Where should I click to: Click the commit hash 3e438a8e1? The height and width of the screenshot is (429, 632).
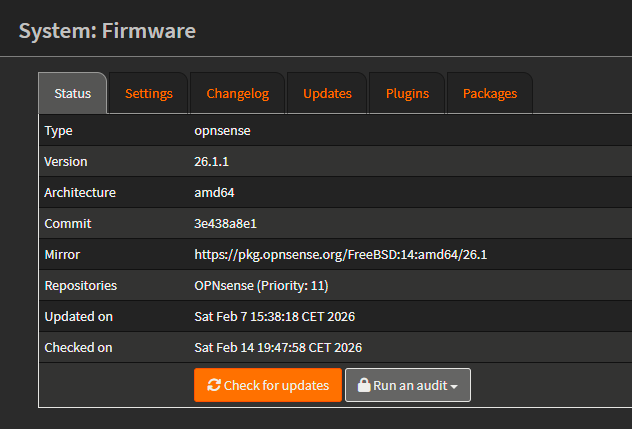(x=225, y=223)
